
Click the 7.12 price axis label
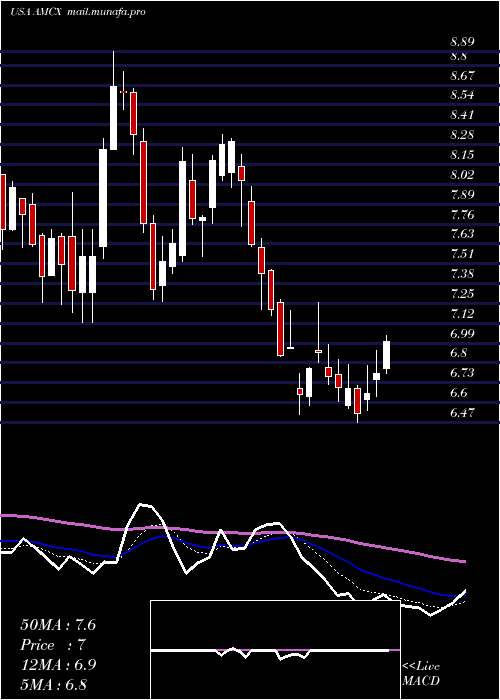[x=462, y=314]
